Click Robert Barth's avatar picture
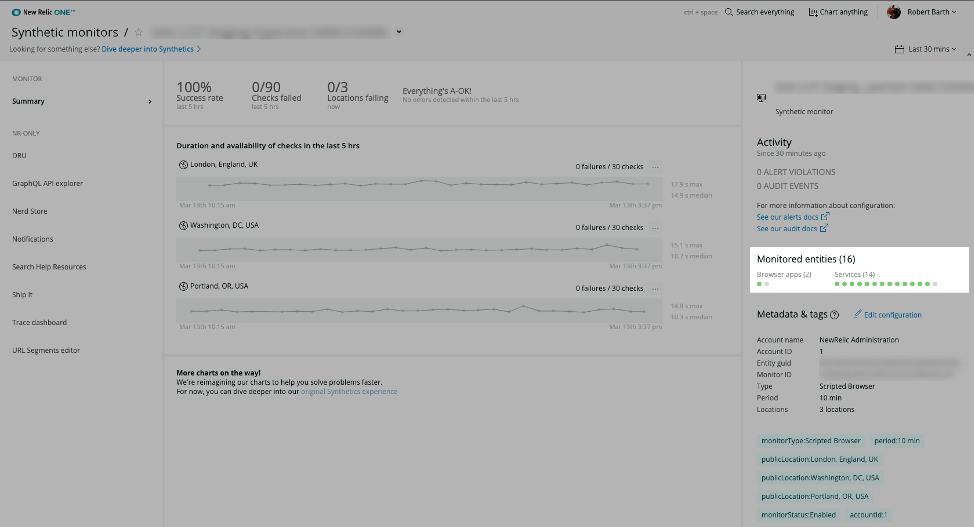Image resolution: width=974 pixels, height=527 pixels. 893,12
